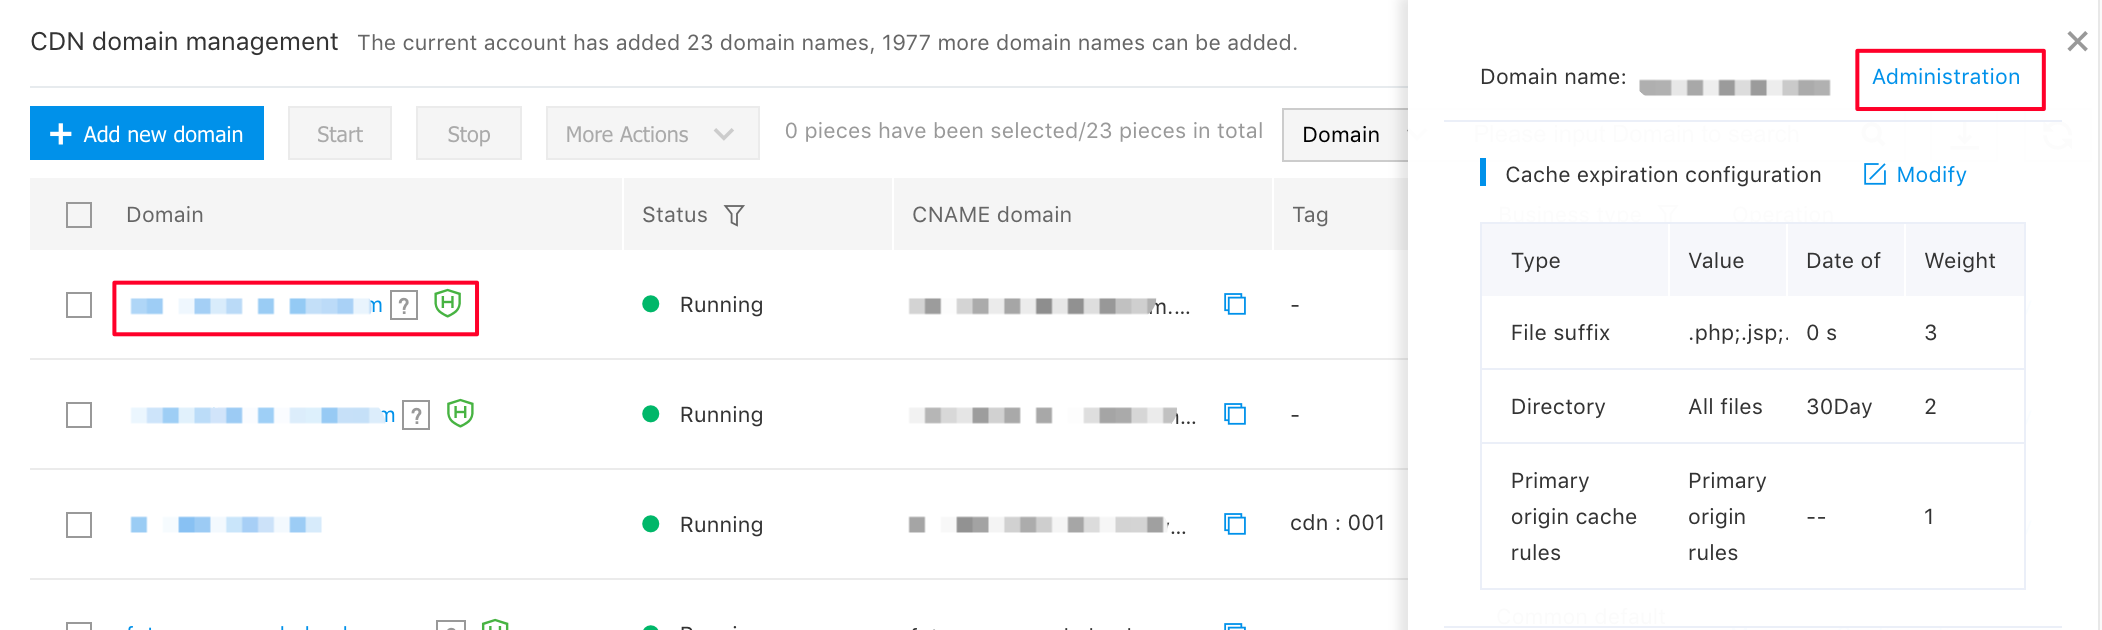
Task: Click the Stop button
Action: tap(468, 133)
